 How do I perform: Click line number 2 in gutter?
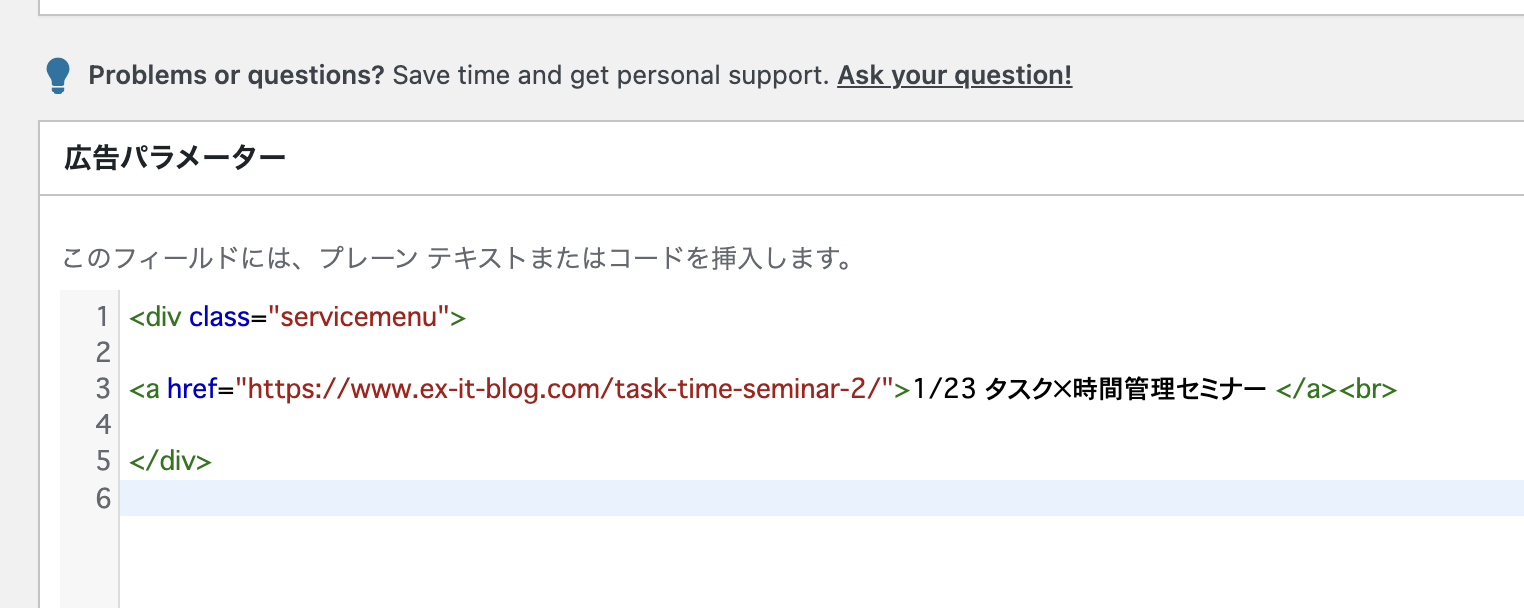tap(102, 352)
